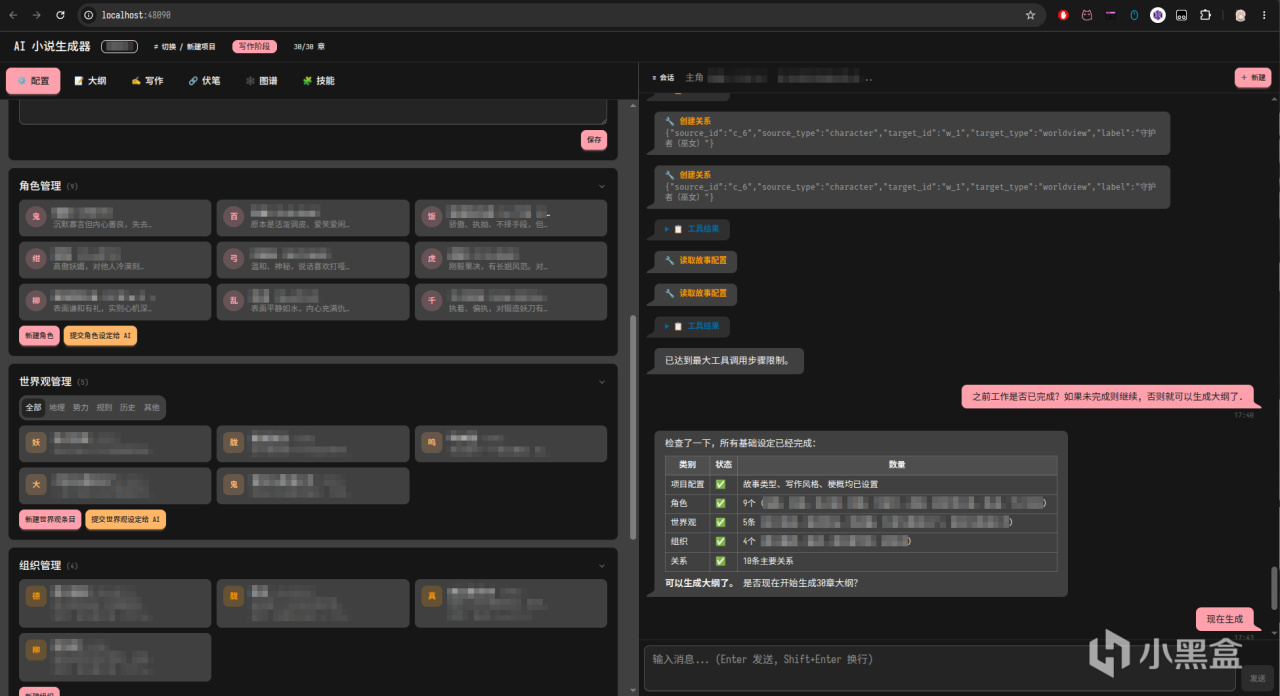Screen dimensions: 1280x696
Task: Click the 30/30 章 chapter progress text
Action: (x=309, y=46)
